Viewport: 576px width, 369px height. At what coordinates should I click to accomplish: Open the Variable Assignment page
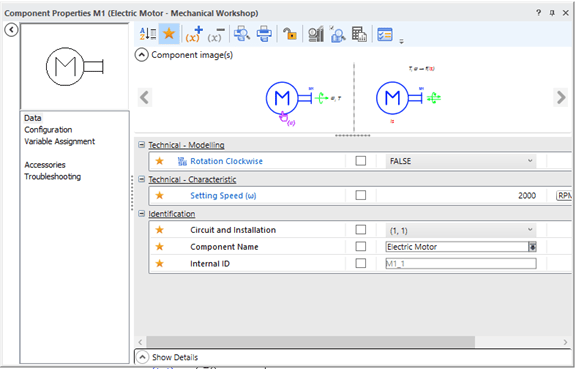(60, 141)
